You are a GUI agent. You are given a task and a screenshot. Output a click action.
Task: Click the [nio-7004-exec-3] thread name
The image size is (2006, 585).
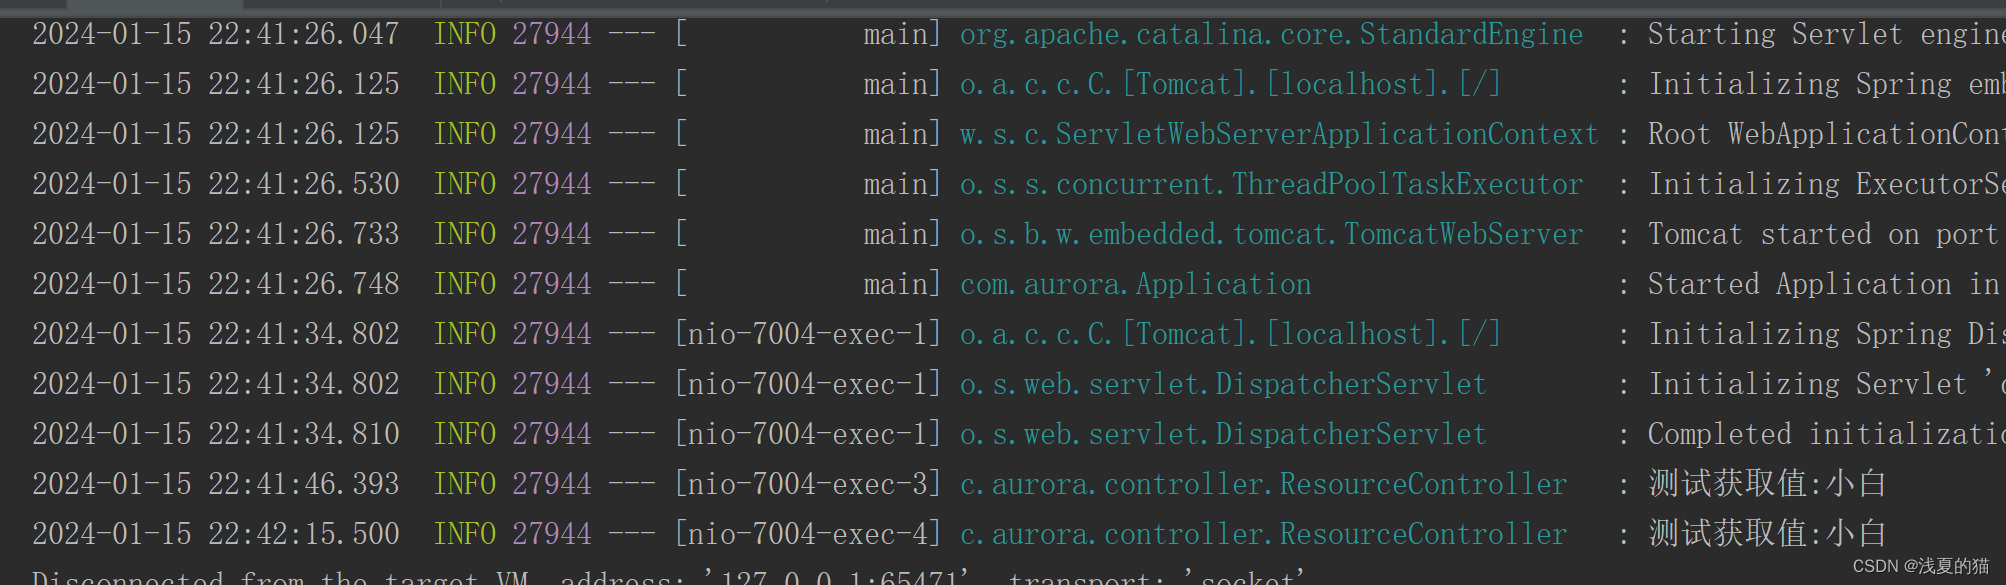[808, 485]
